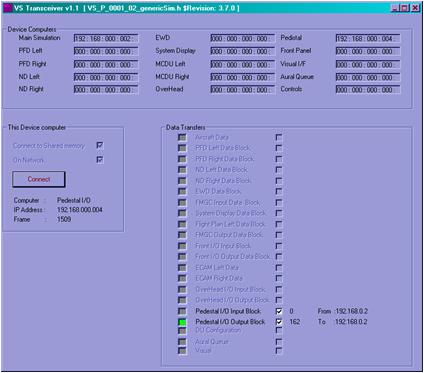The image size is (424, 373).
Task: Uncheck Pedestal I/O Input Block checkbox
Action: click(279, 311)
